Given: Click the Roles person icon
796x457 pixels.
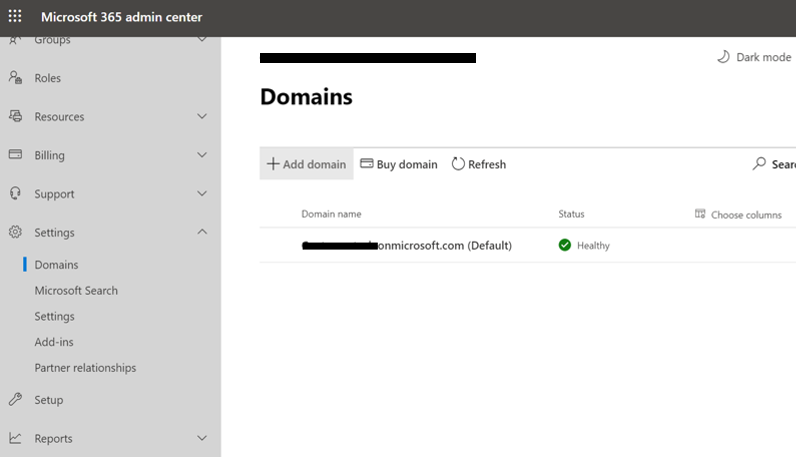Looking at the screenshot, I should coord(15,78).
